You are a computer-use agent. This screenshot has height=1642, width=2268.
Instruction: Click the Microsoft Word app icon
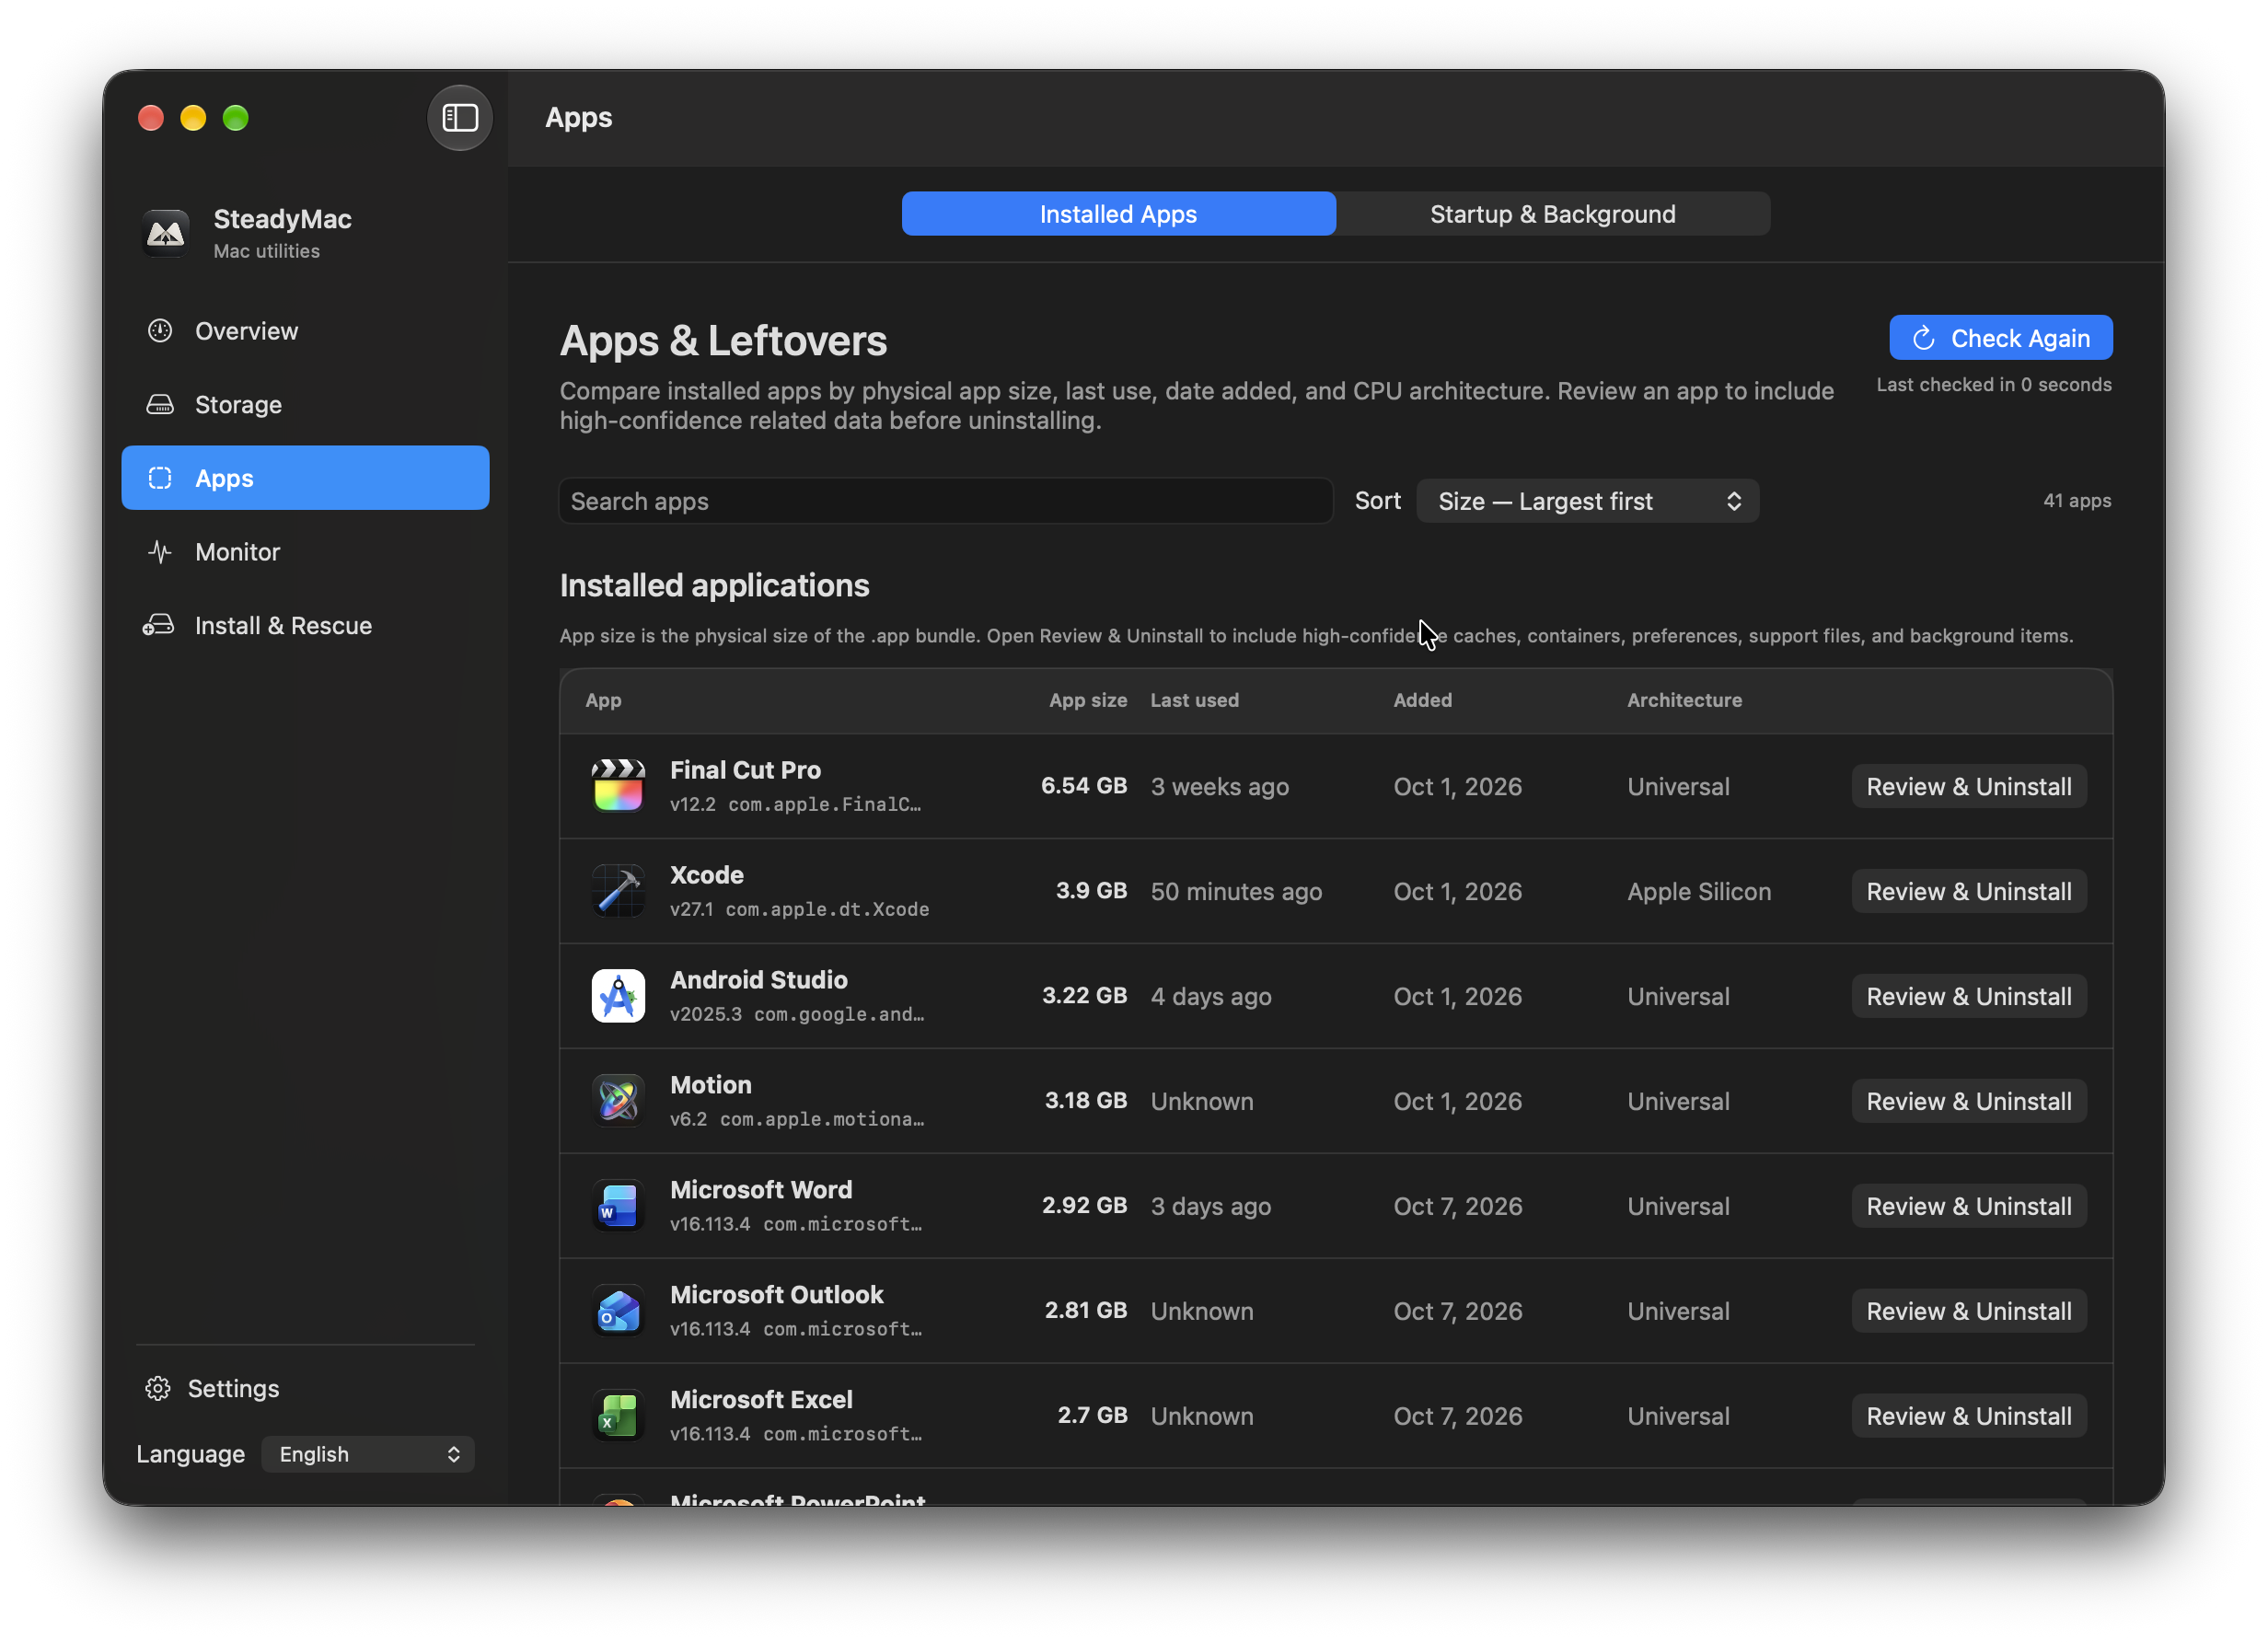point(618,1206)
